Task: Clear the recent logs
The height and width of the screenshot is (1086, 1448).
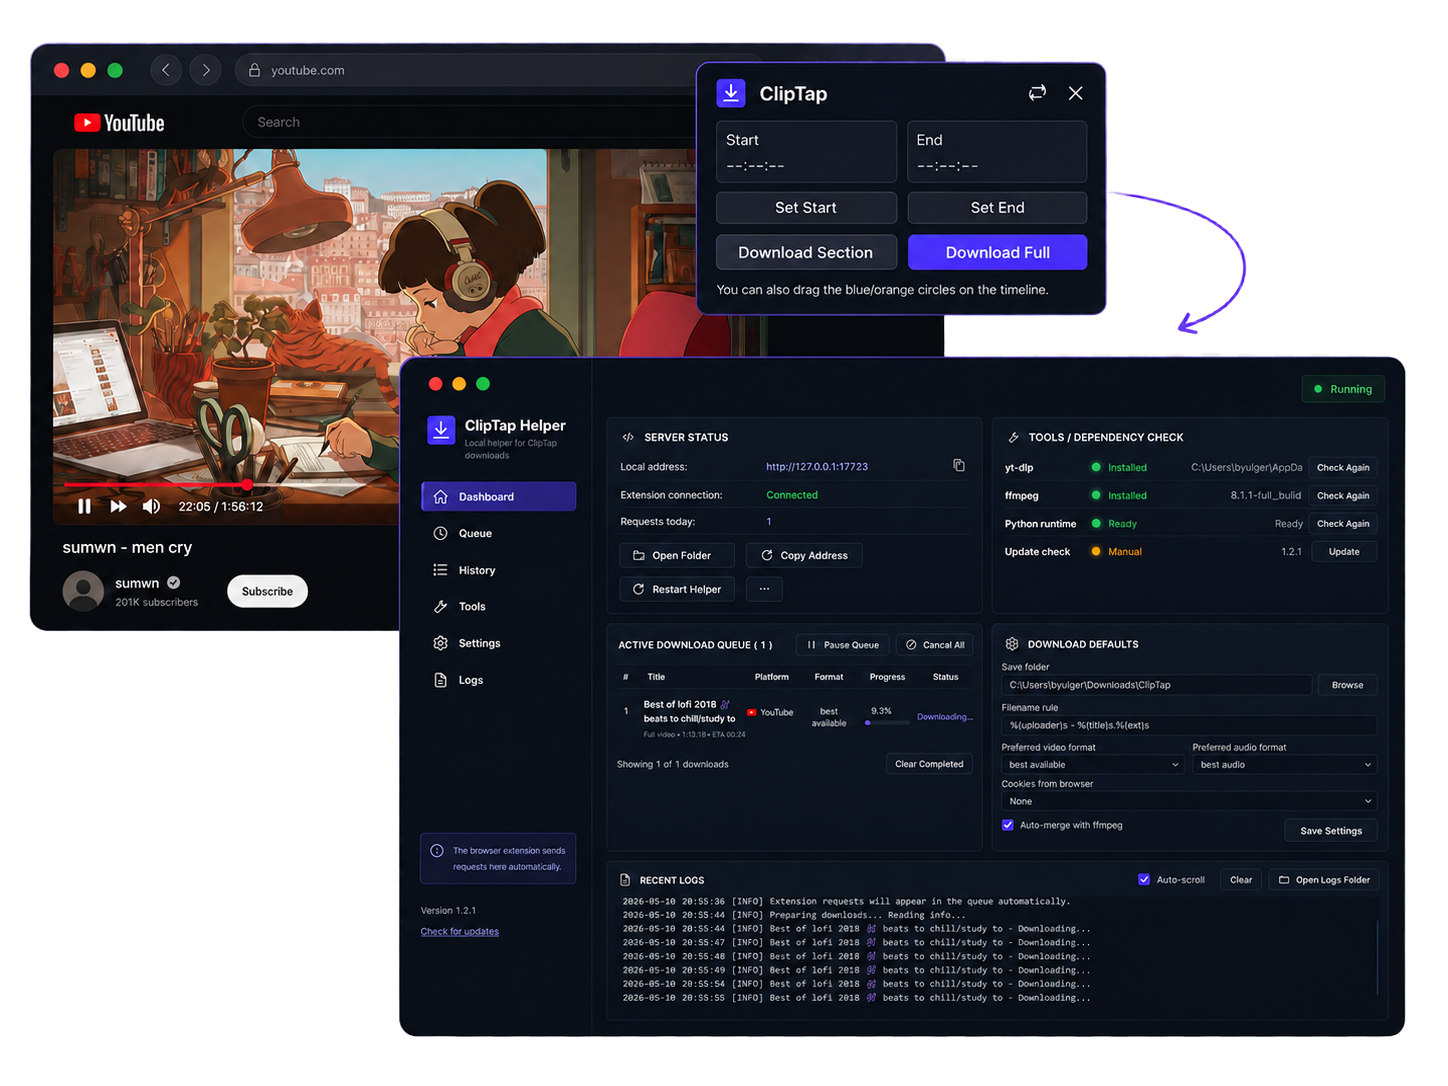Action: tap(1241, 880)
